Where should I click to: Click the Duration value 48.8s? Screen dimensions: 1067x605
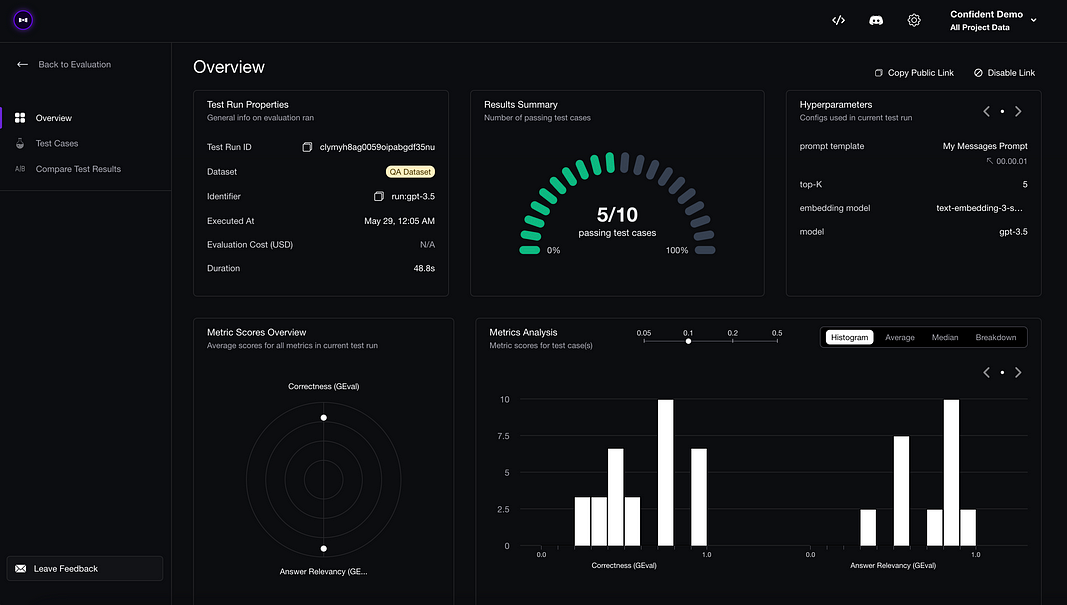point(424,269)
